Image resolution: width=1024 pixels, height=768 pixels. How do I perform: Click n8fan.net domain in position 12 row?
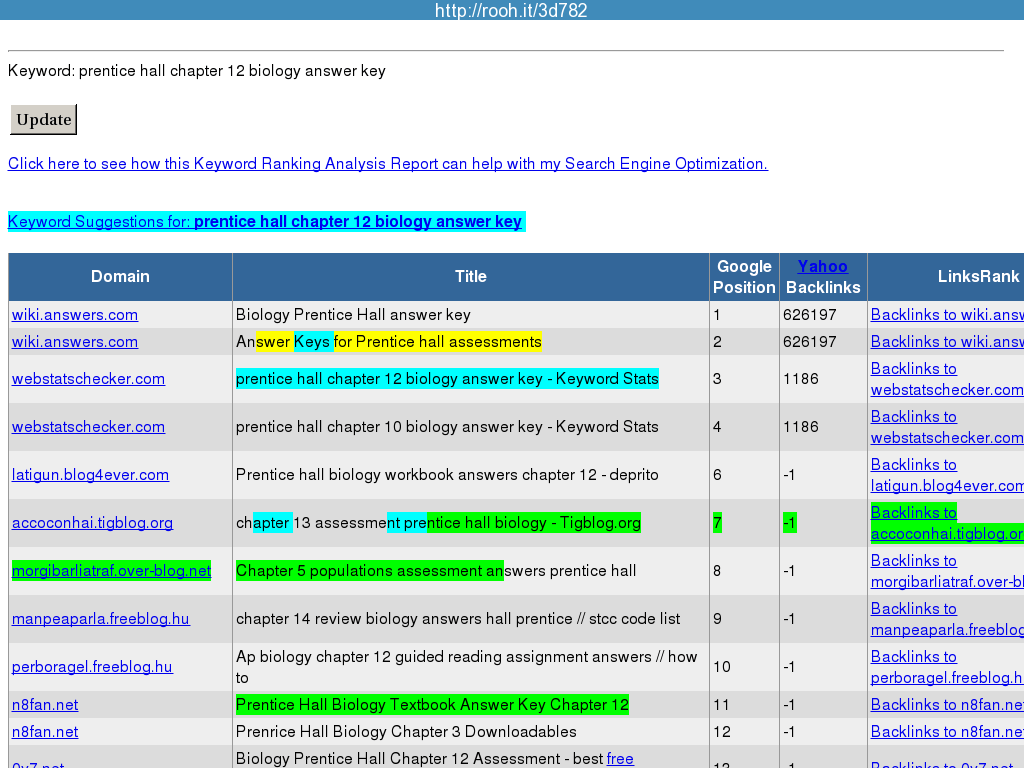coord(45,732)
